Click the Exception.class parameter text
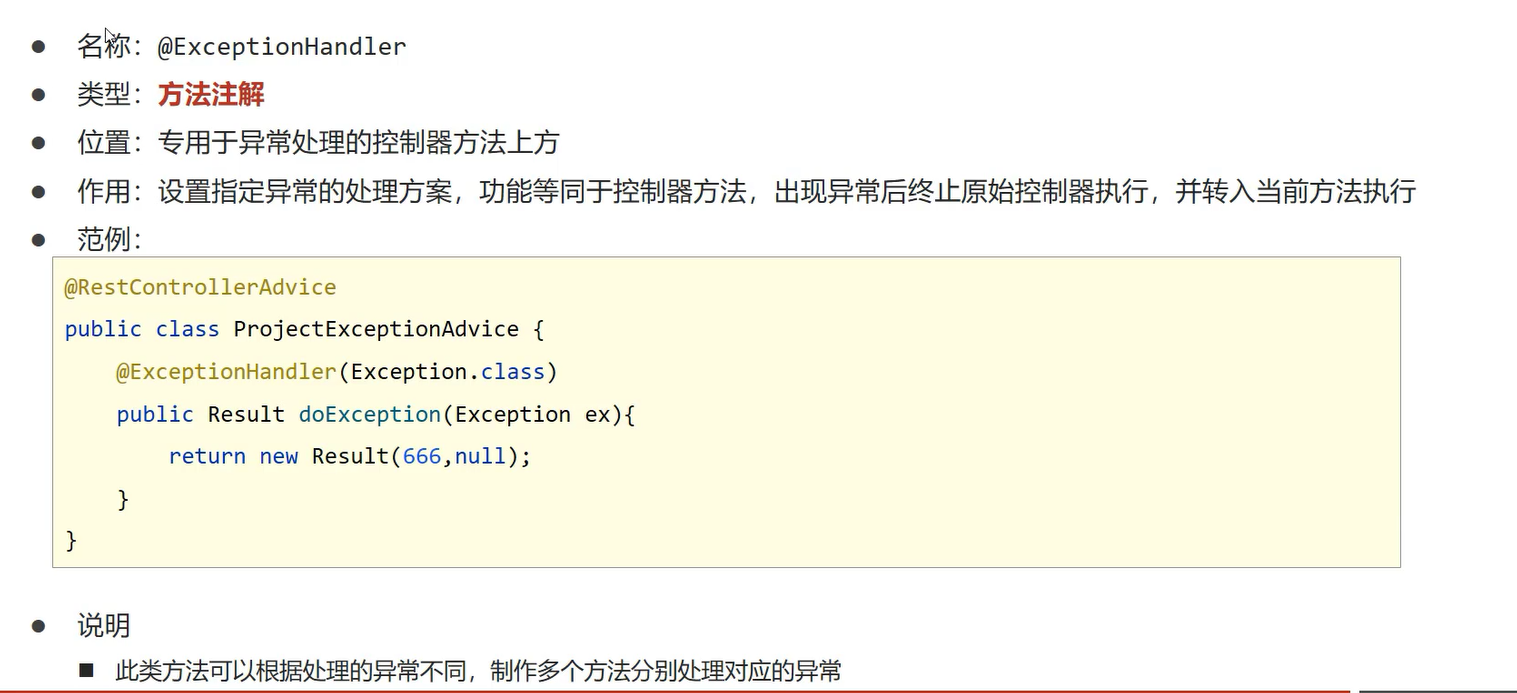This screenshot has height=693, width=1517. (448, 372)
